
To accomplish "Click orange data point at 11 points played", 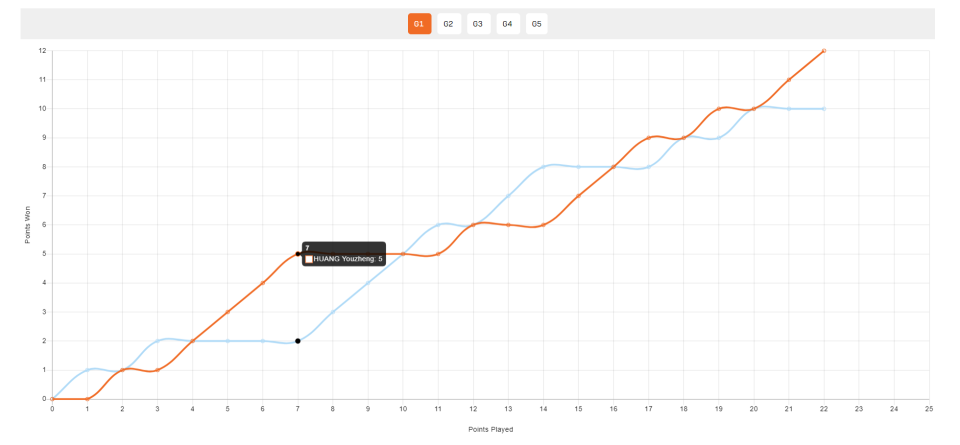I will point(438,253).
